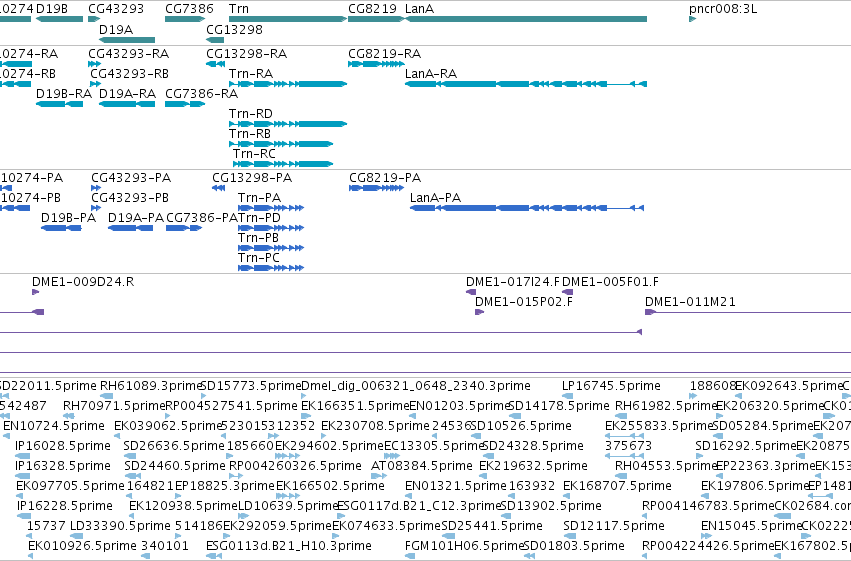The height and width of the screenshot is (561, 851).
Task: Click the EK219632.5prime EST label
Action: tap(534, 466)
